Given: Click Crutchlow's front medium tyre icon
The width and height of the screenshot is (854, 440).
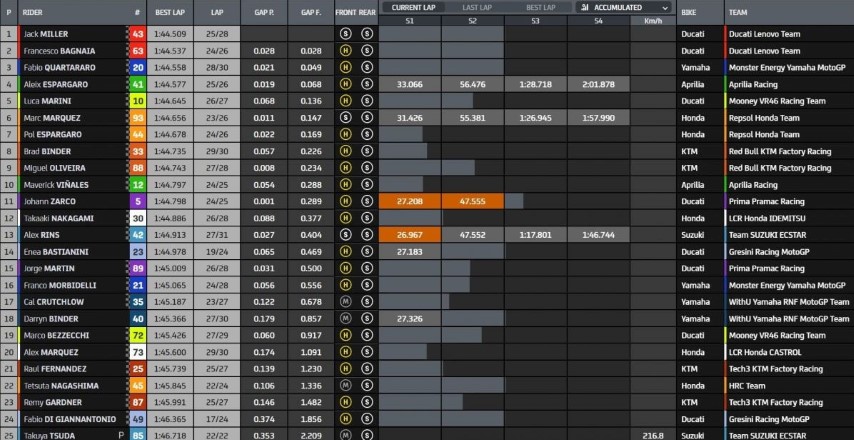Looking at the screenshot, I should [x=345, y=302].
